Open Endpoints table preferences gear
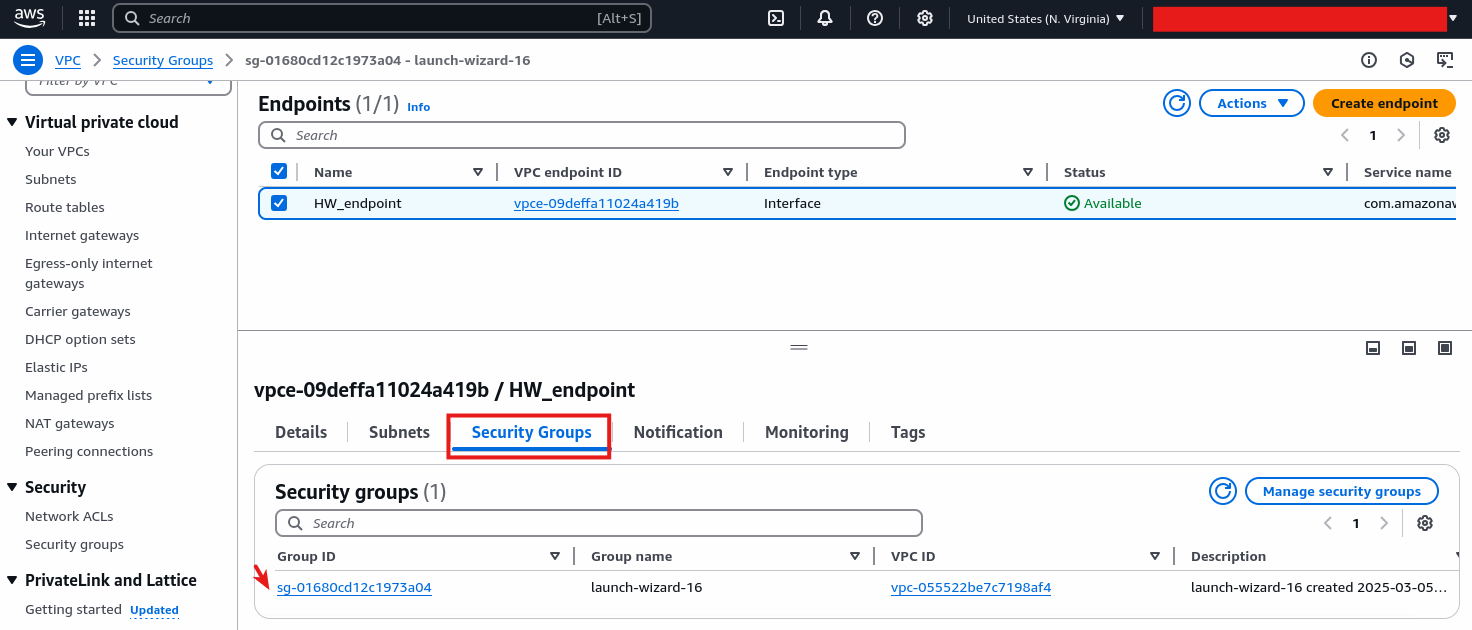The image size is (1472, 630). coord(1442,135)
